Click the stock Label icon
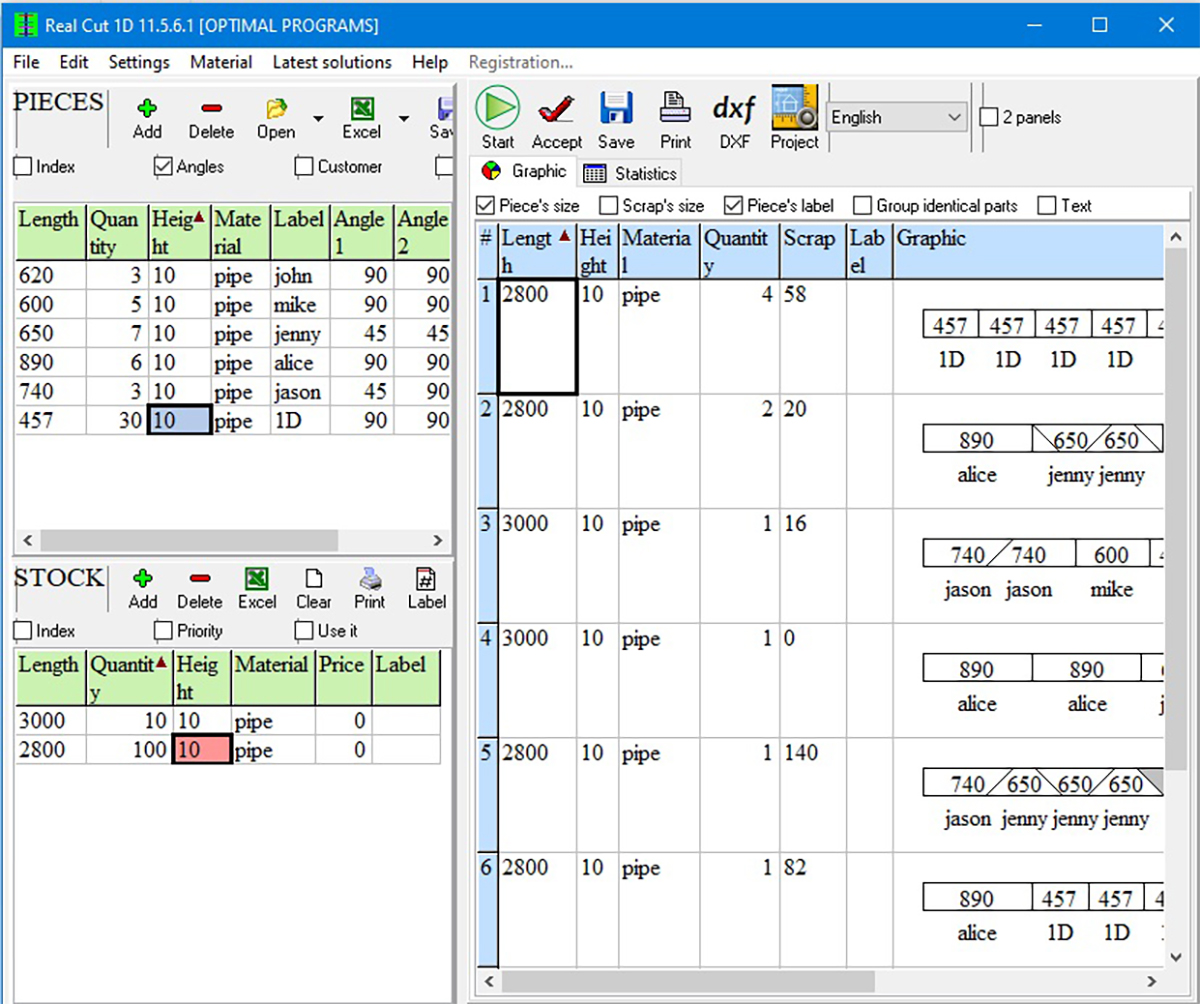Viewport: 1200px width, 1004px height. [x=426, y=579]
